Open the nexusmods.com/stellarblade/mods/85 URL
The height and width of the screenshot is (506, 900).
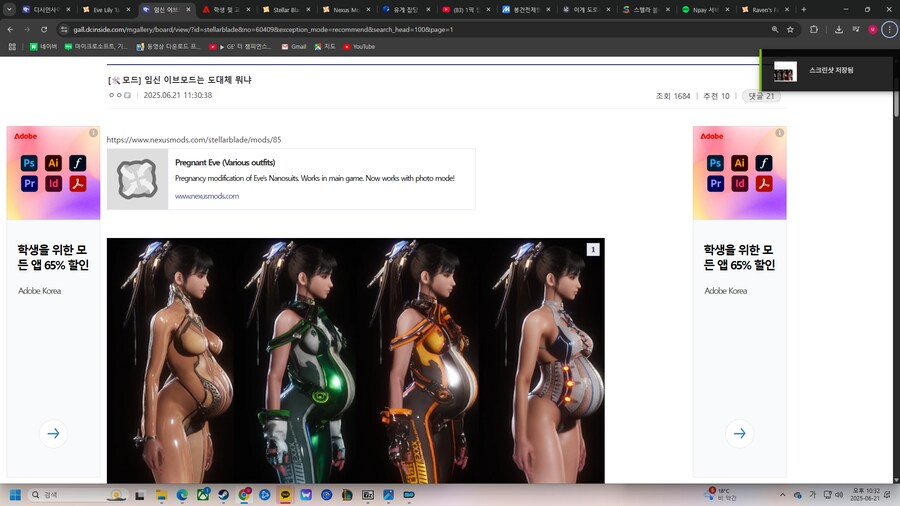(x=194, y=139)
